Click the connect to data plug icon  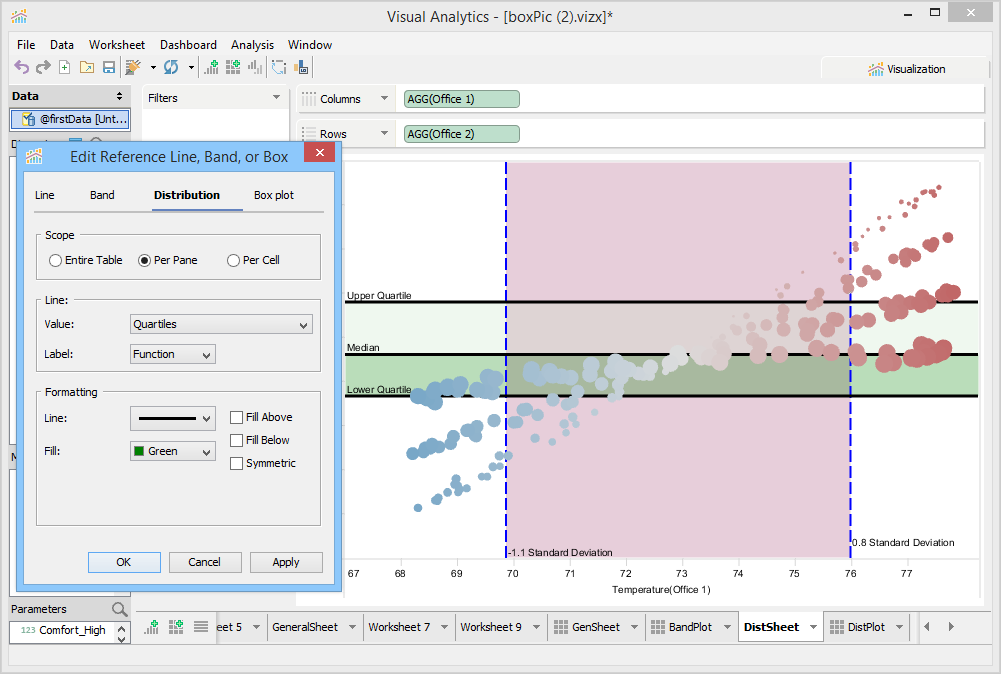click(133, 67)
